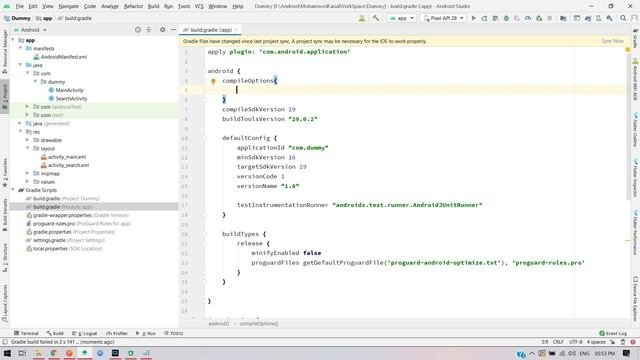Click the Sync Now link
640x360 pixels.
pyautogui.click(x=612, y=41)
